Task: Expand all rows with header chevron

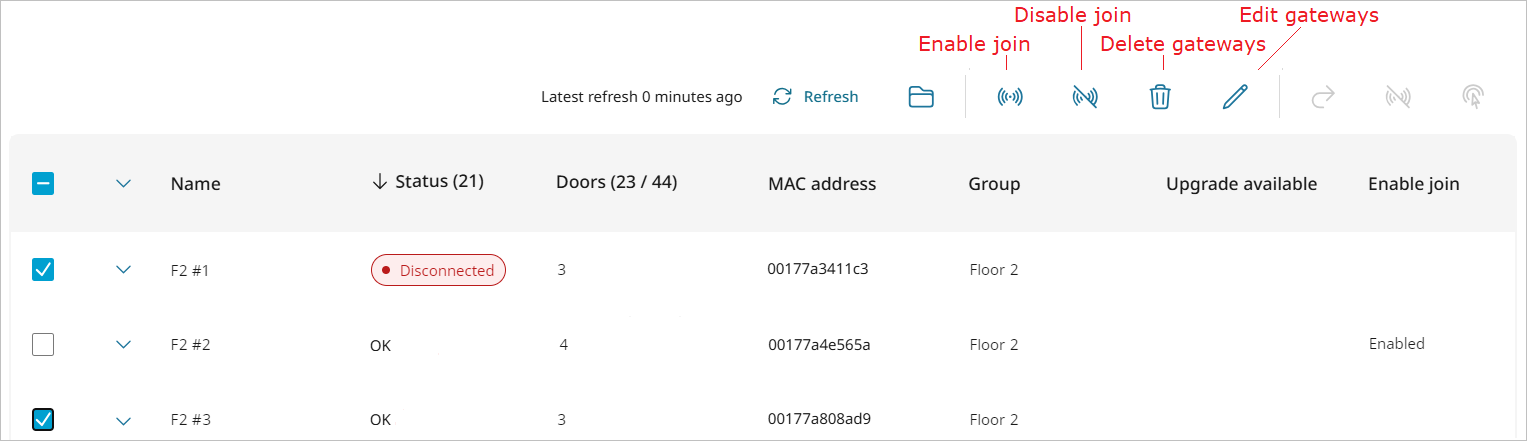Action: pos(124,184)
